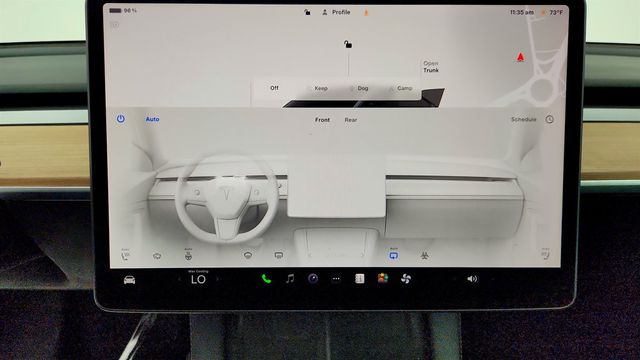Select Keep climate mode
The width and height of the screenshot is (640, 360).
tap(321, 88)
